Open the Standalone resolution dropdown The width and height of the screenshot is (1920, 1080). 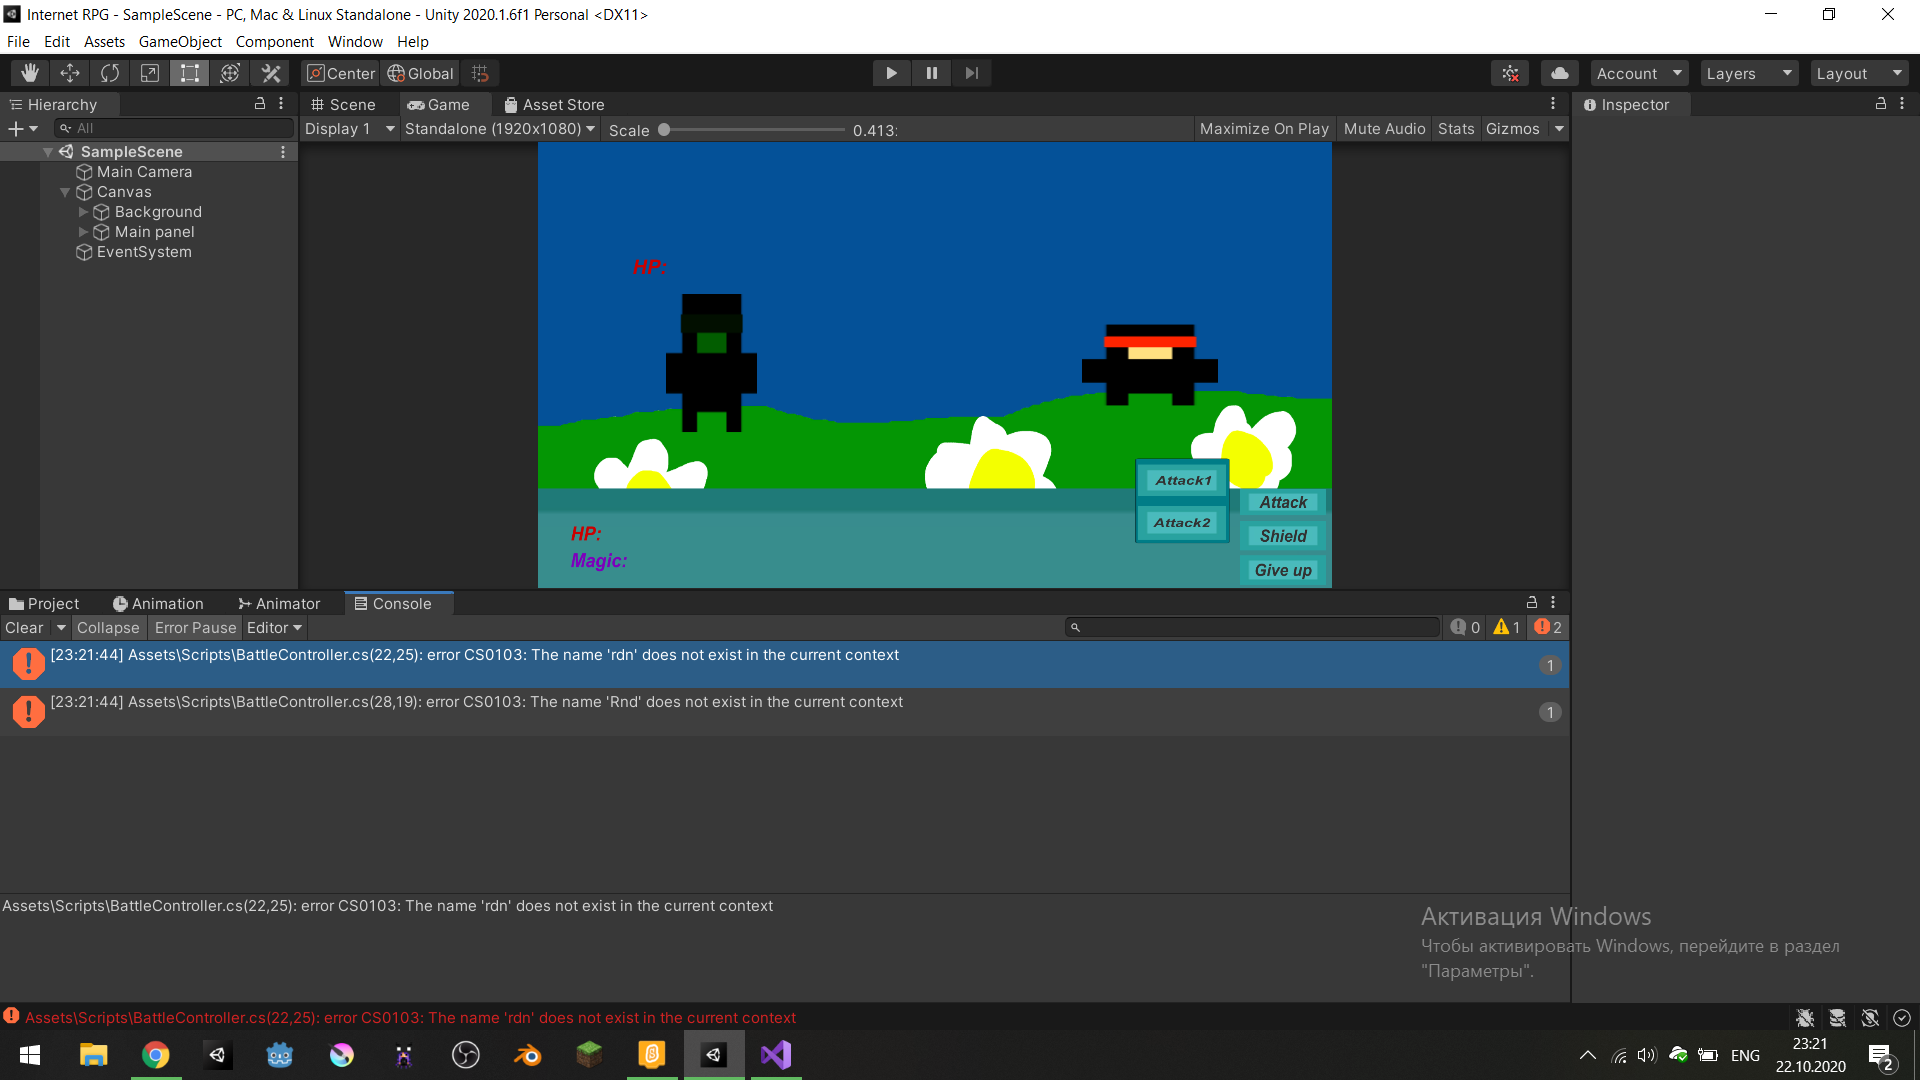tap(500, 129)
